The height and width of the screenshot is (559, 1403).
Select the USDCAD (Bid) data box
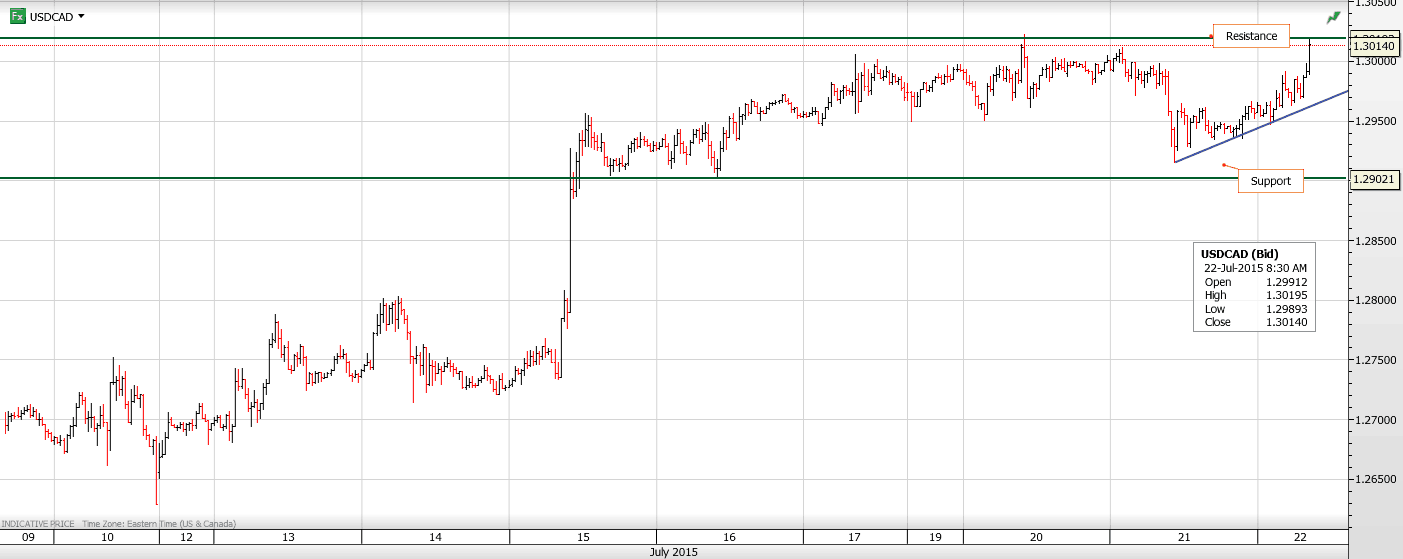[1254, 287]
